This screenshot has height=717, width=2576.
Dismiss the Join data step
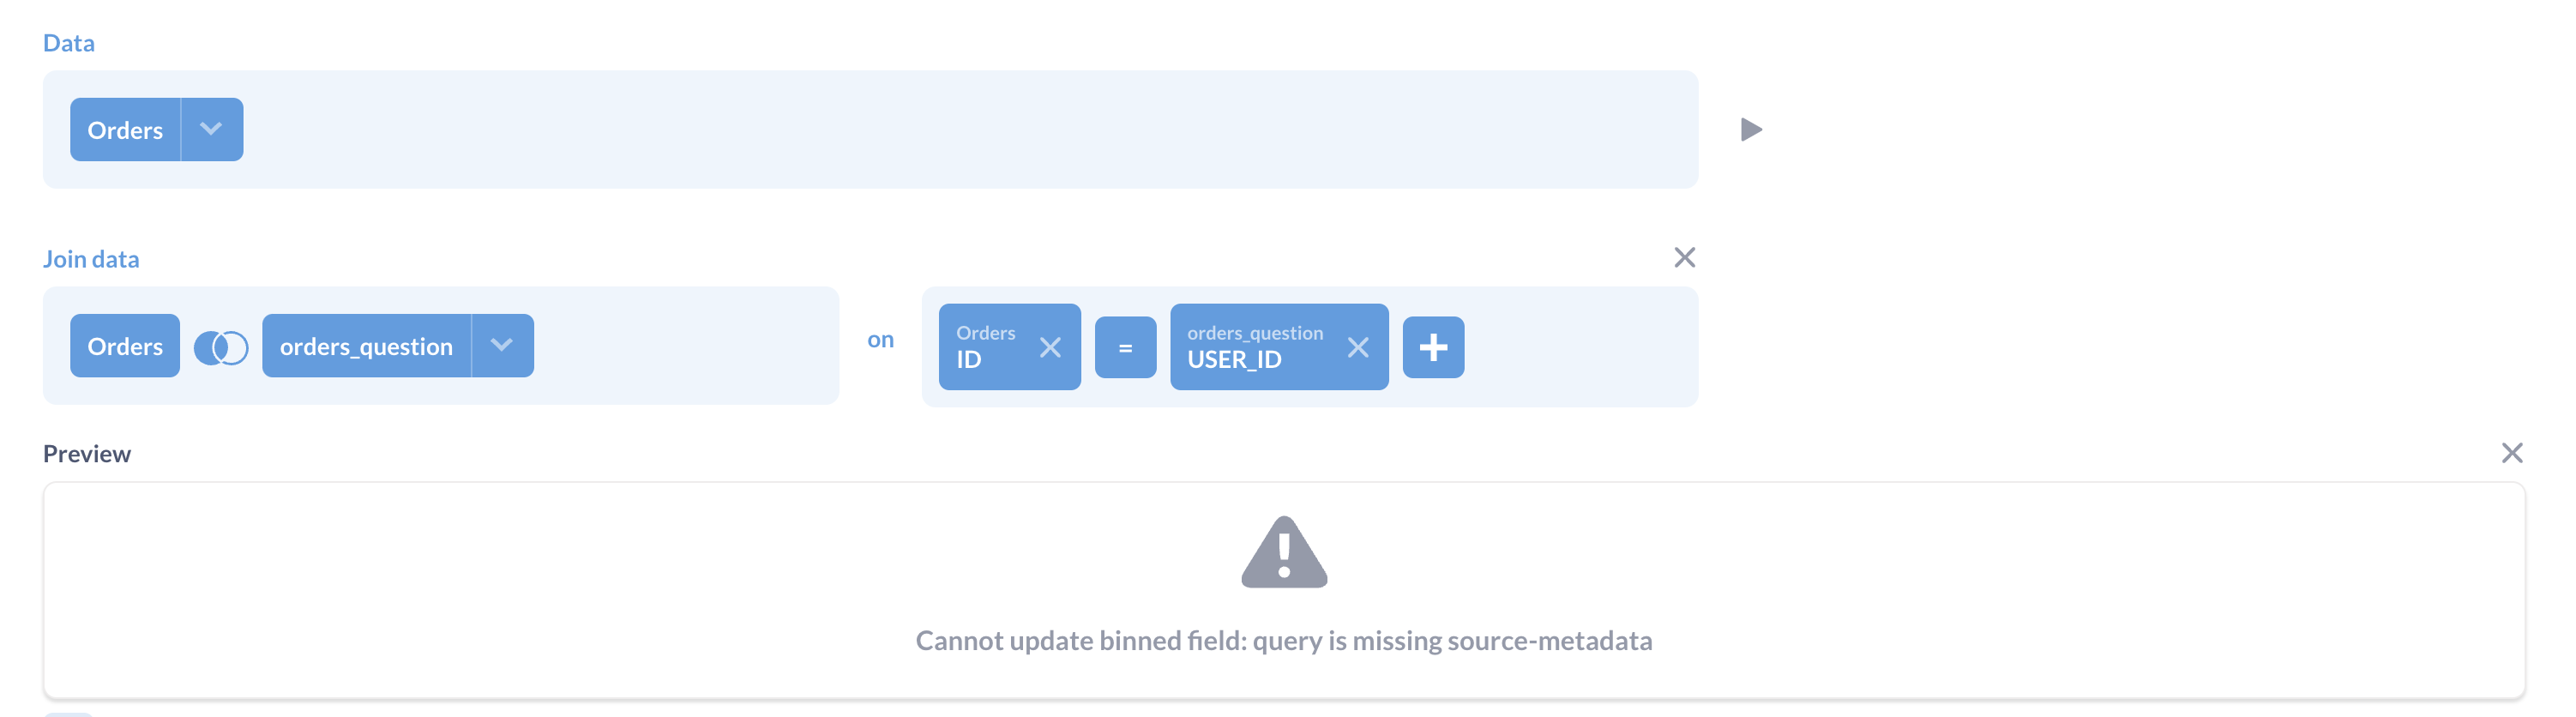[1684, 257]
